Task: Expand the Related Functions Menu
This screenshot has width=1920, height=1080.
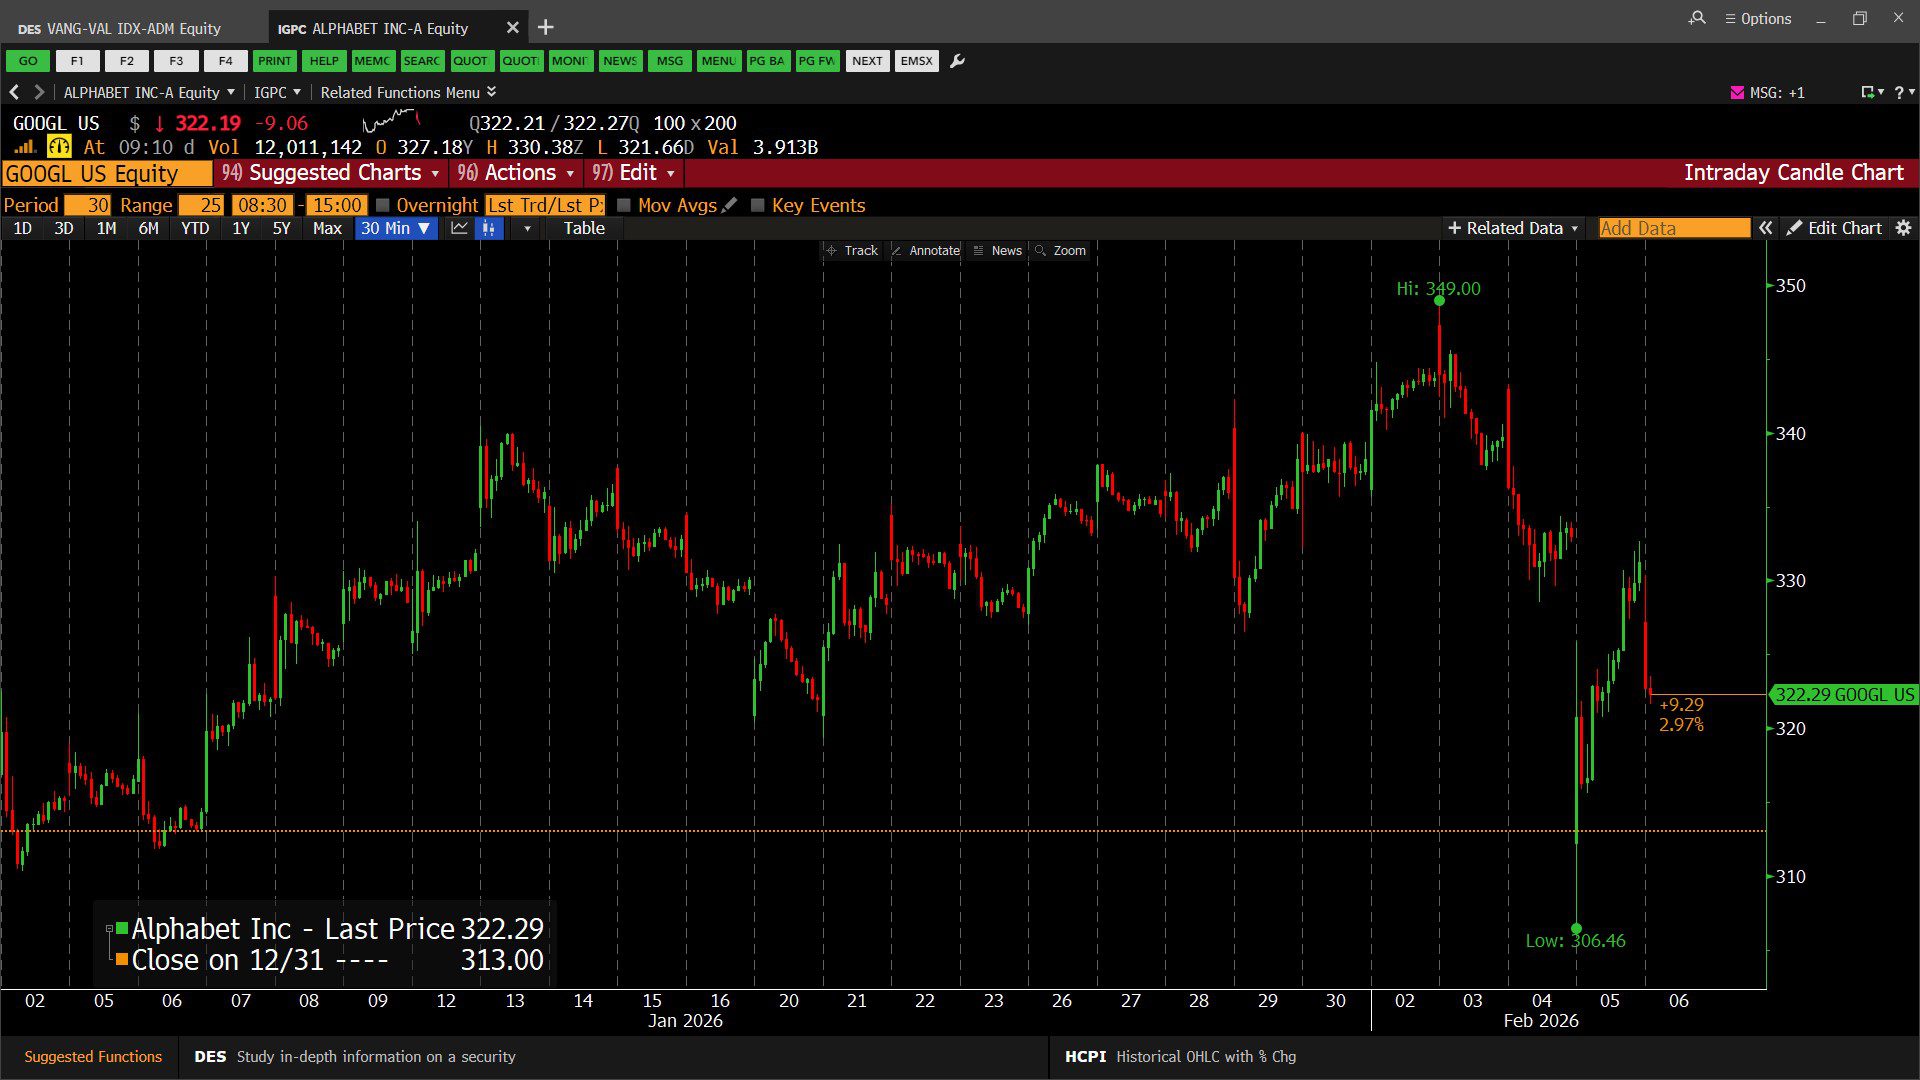Action: (408, 92)
